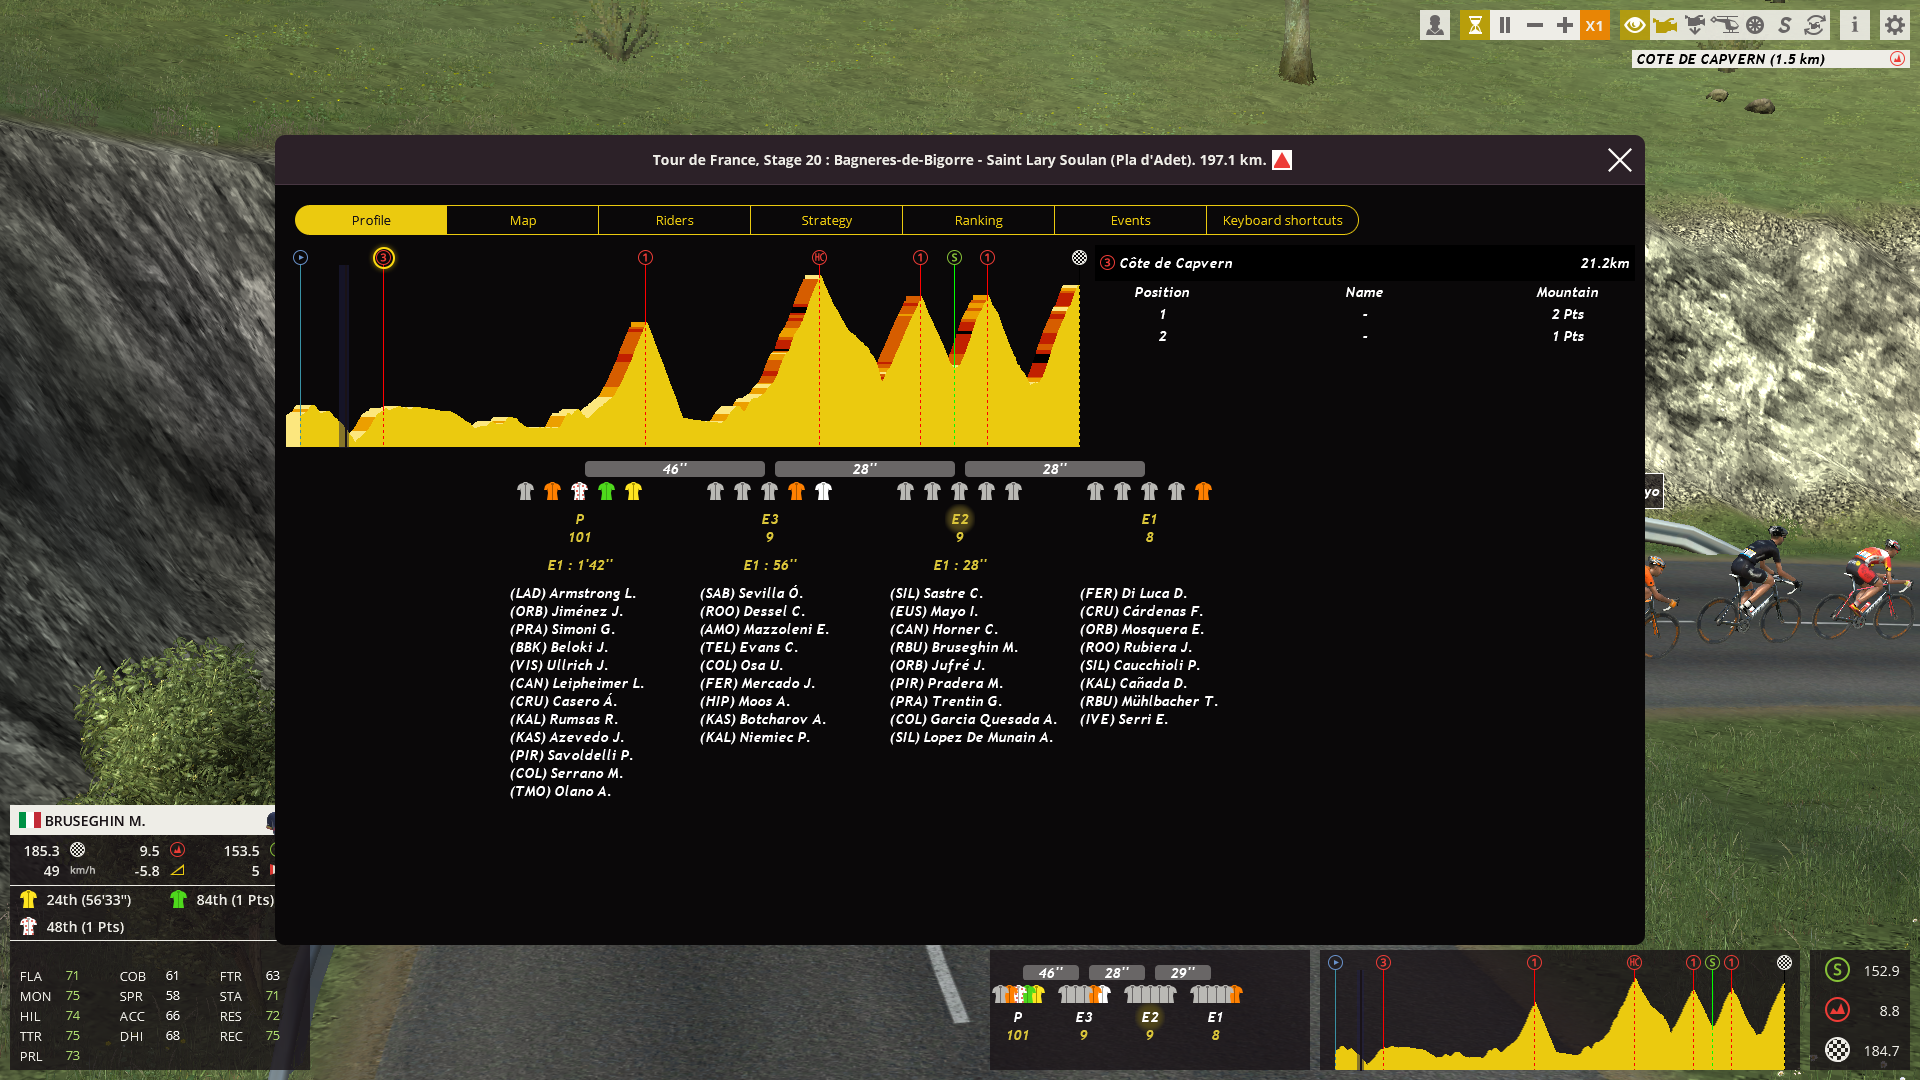This screenshot has height=1080, width=1920.
Task: Increase race speed with plus button
Action: click(x=1565, y=25)
